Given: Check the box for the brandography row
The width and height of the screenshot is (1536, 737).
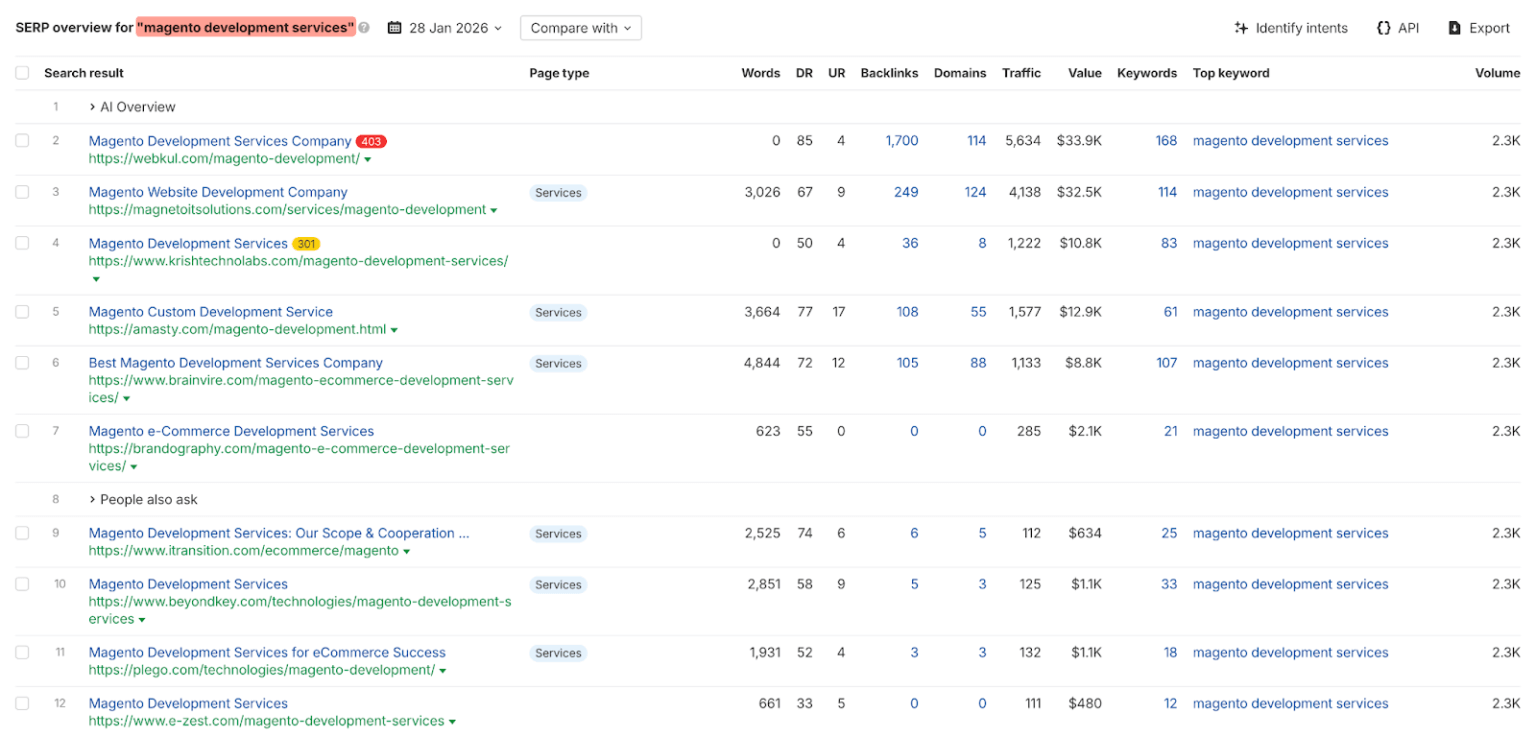Looking at the screenshot, I should point(22,431).
